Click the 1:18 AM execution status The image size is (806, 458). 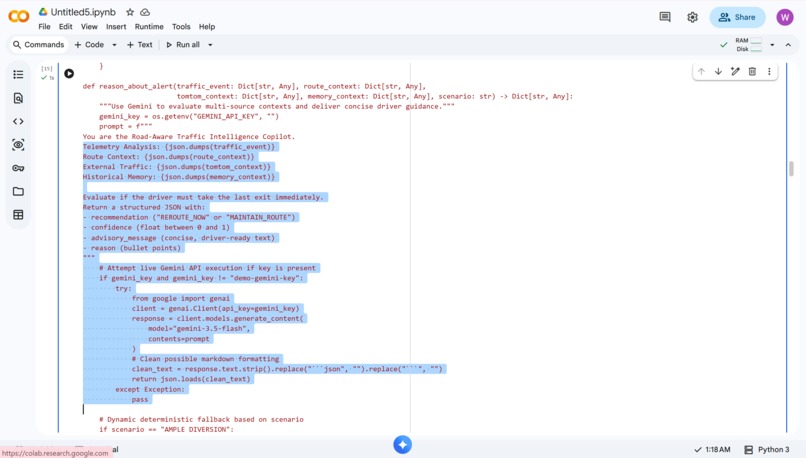click(x=712, y=449)
